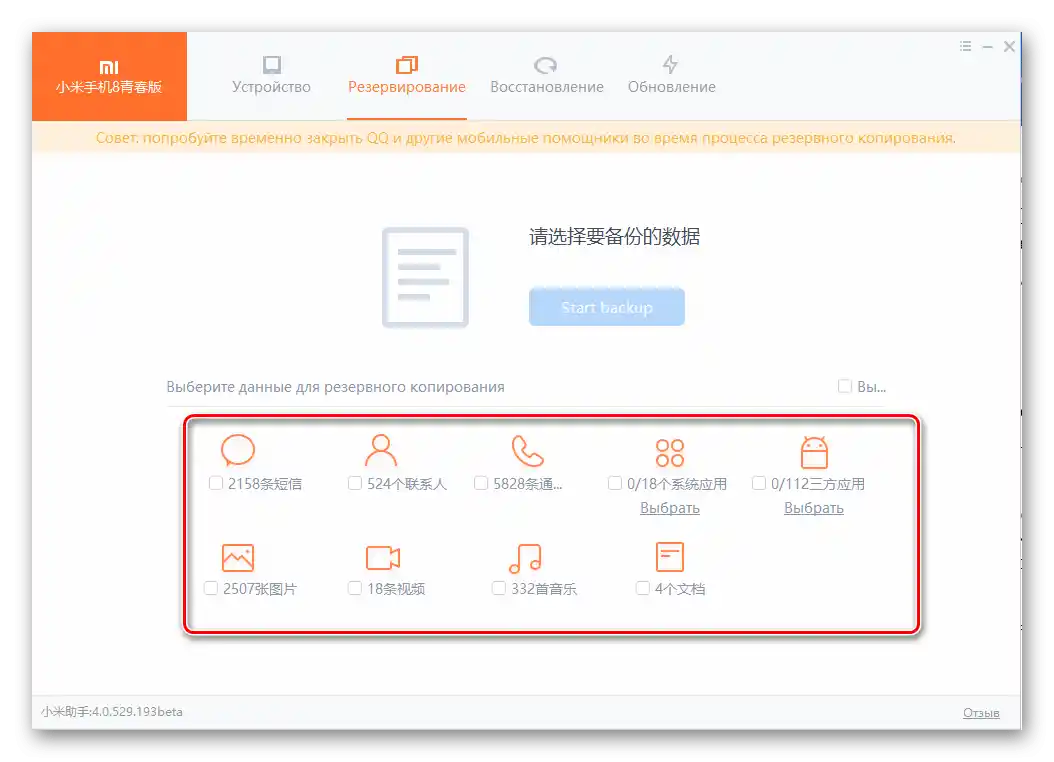Click the Устройство device icon
Image resolution: width=1054 pixels, height=762 pixels.
coord(272,65)
